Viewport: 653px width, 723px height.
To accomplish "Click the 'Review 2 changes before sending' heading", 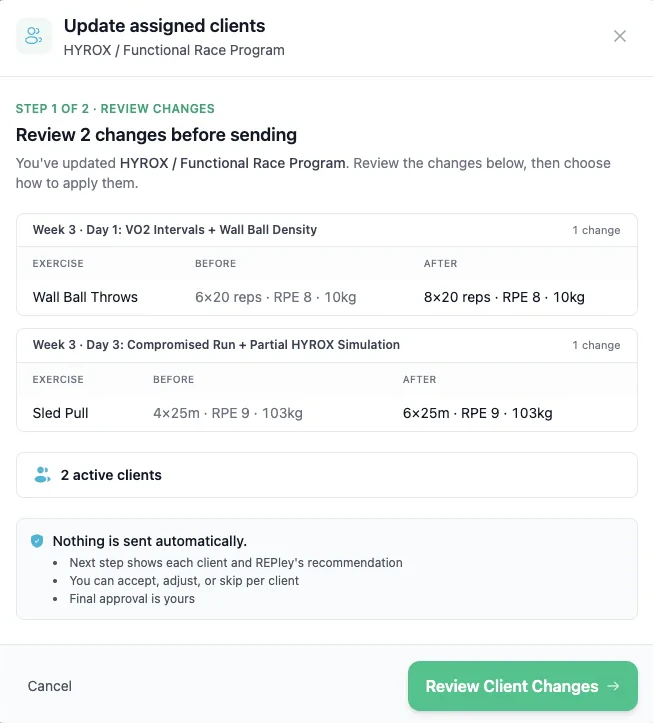I will (156, 135).
